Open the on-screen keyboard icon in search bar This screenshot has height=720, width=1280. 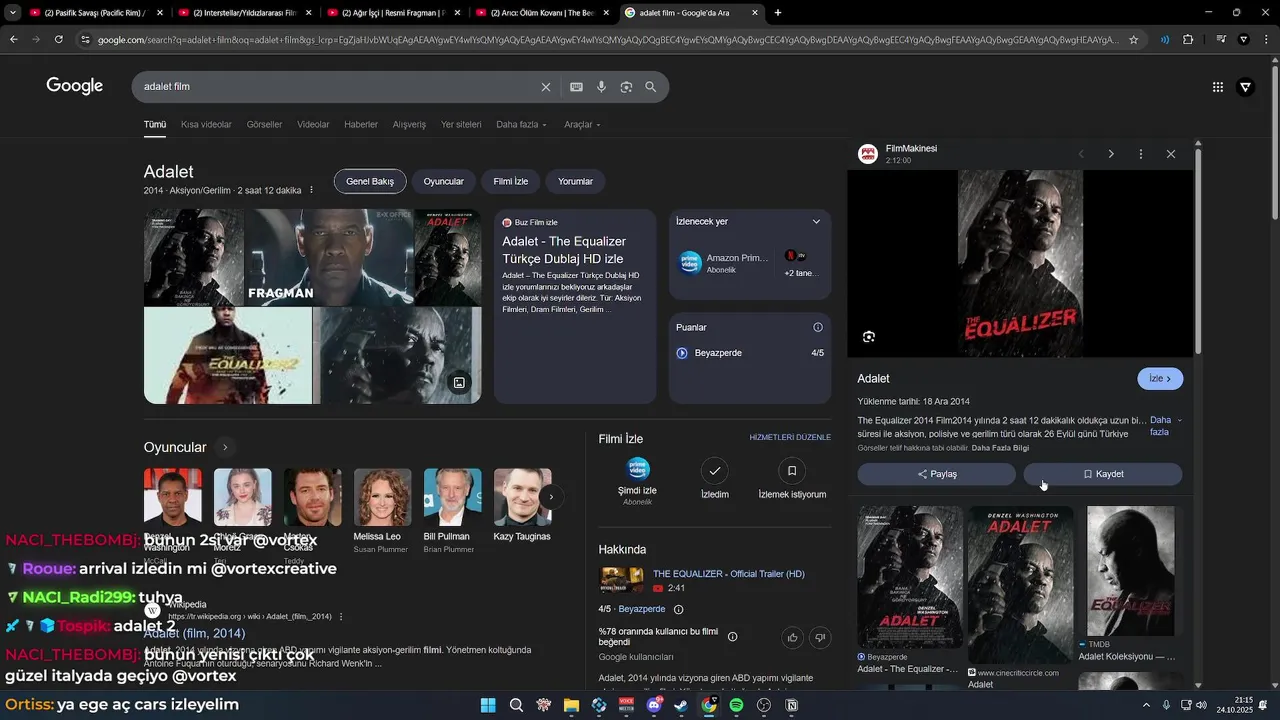click(x=576, y=87)
